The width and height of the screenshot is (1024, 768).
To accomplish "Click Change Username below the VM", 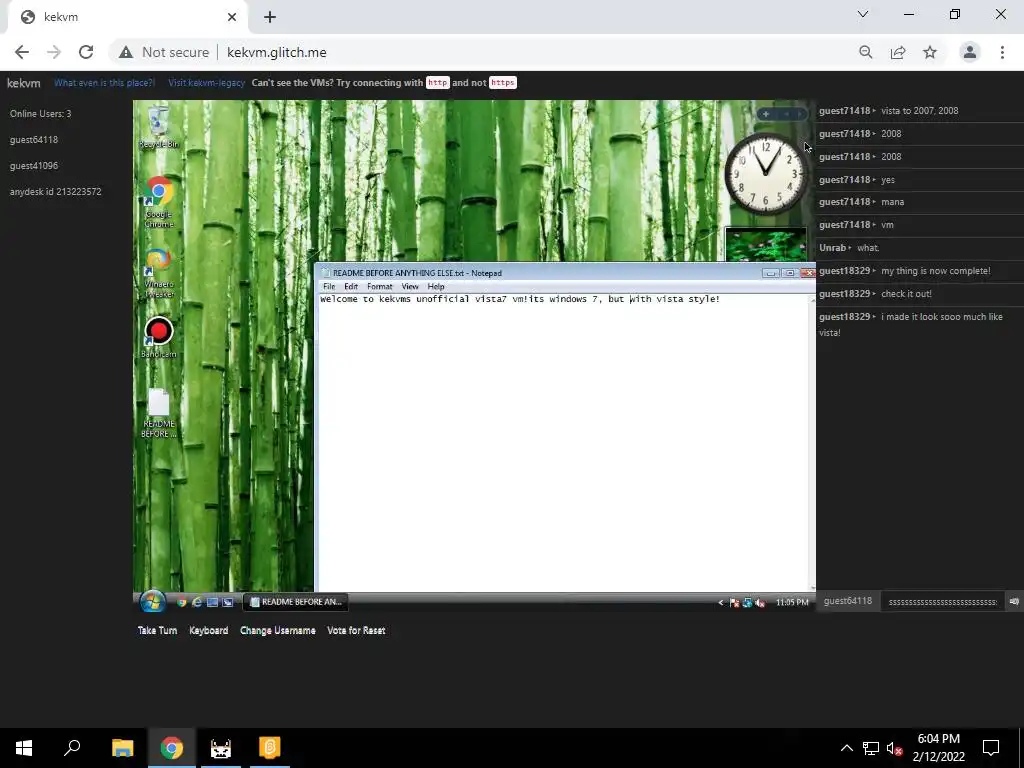I will tap(278, 630).
